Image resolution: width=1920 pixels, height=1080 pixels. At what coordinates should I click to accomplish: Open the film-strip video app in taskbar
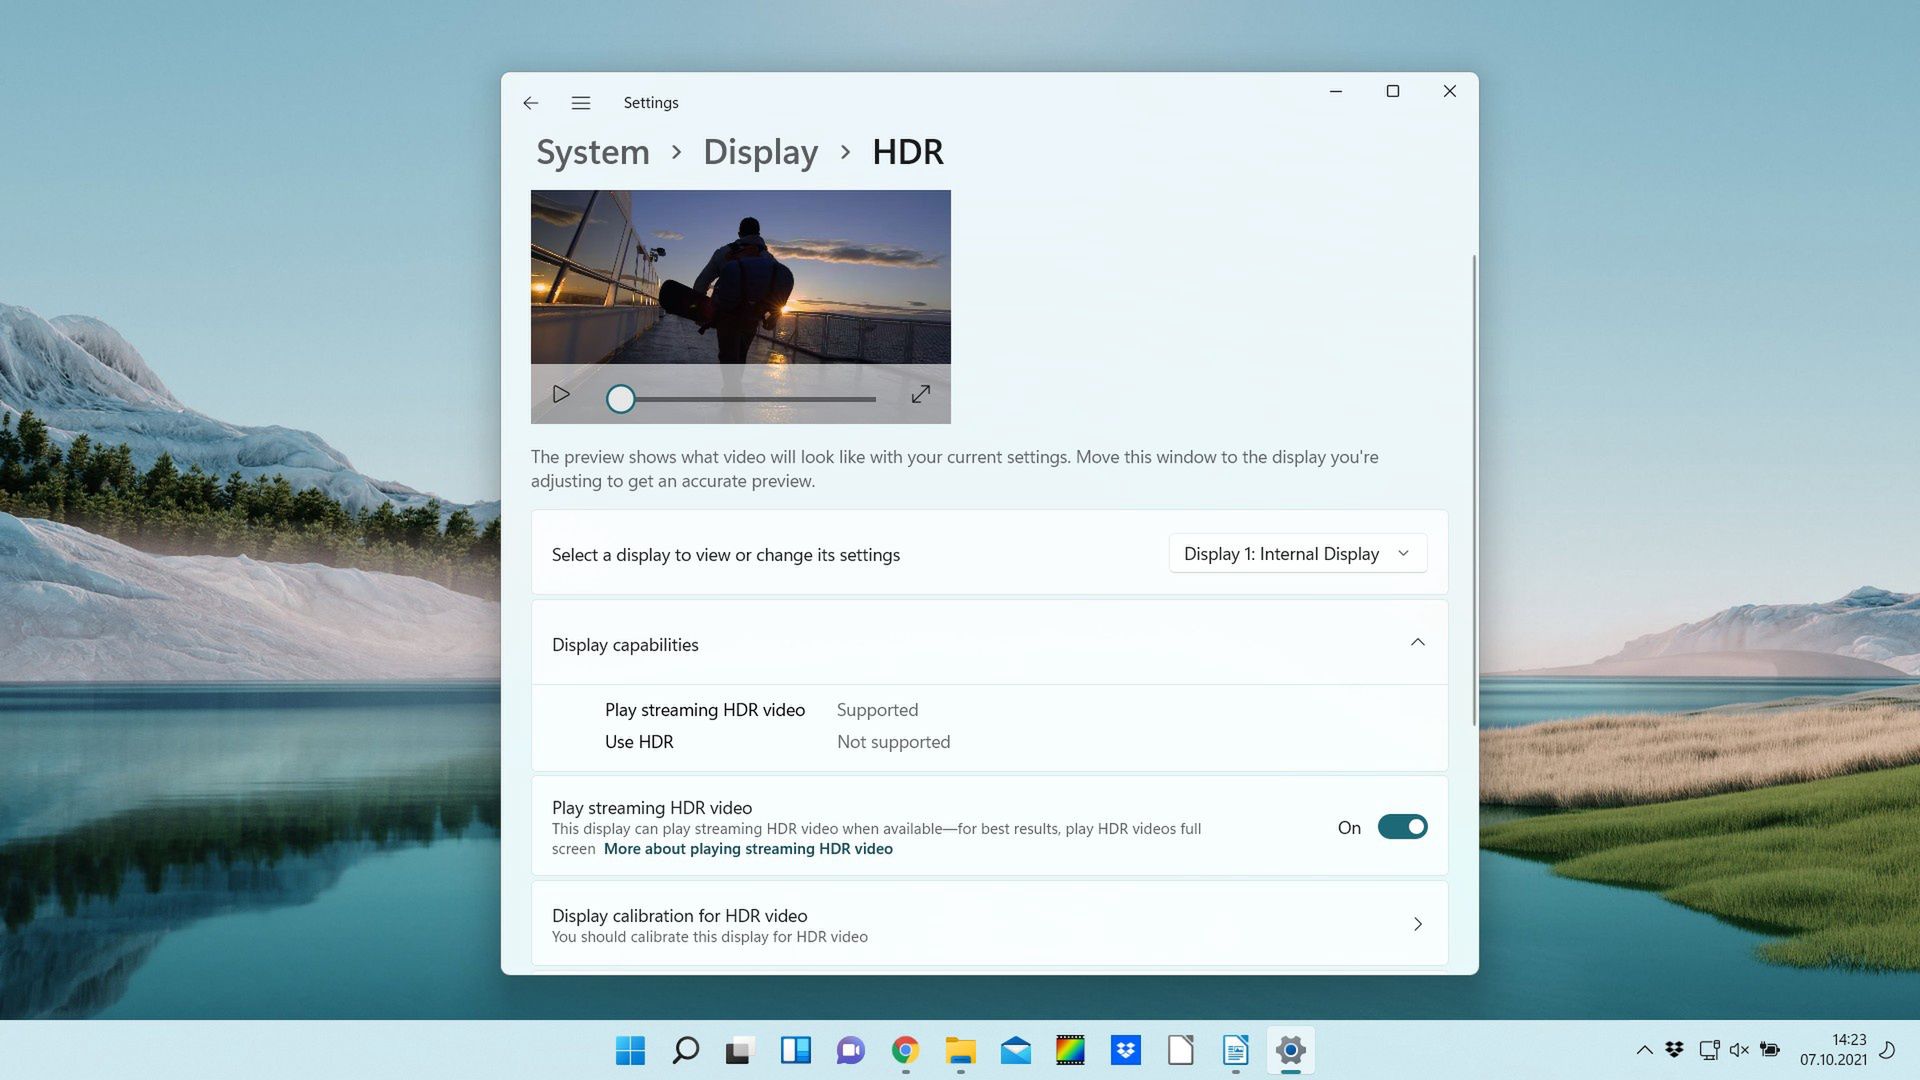[1071, 1050]
